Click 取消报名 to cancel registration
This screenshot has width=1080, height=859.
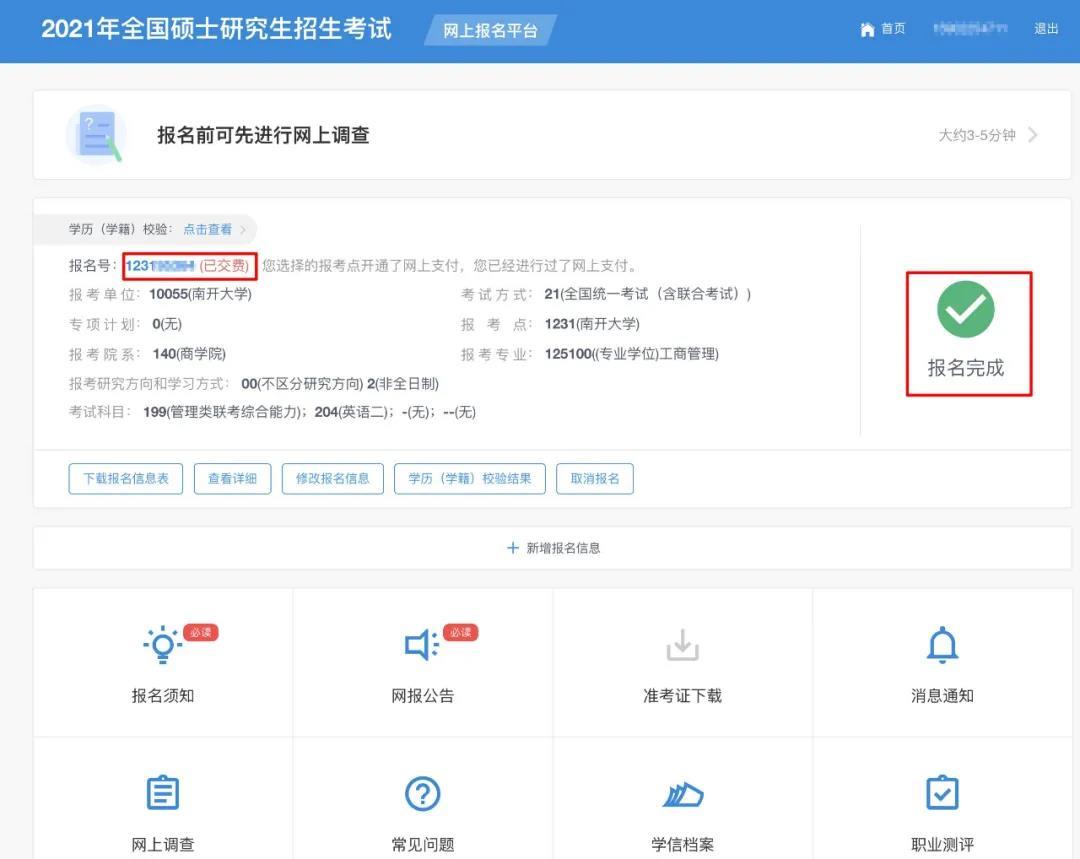(x=594, y=478)
